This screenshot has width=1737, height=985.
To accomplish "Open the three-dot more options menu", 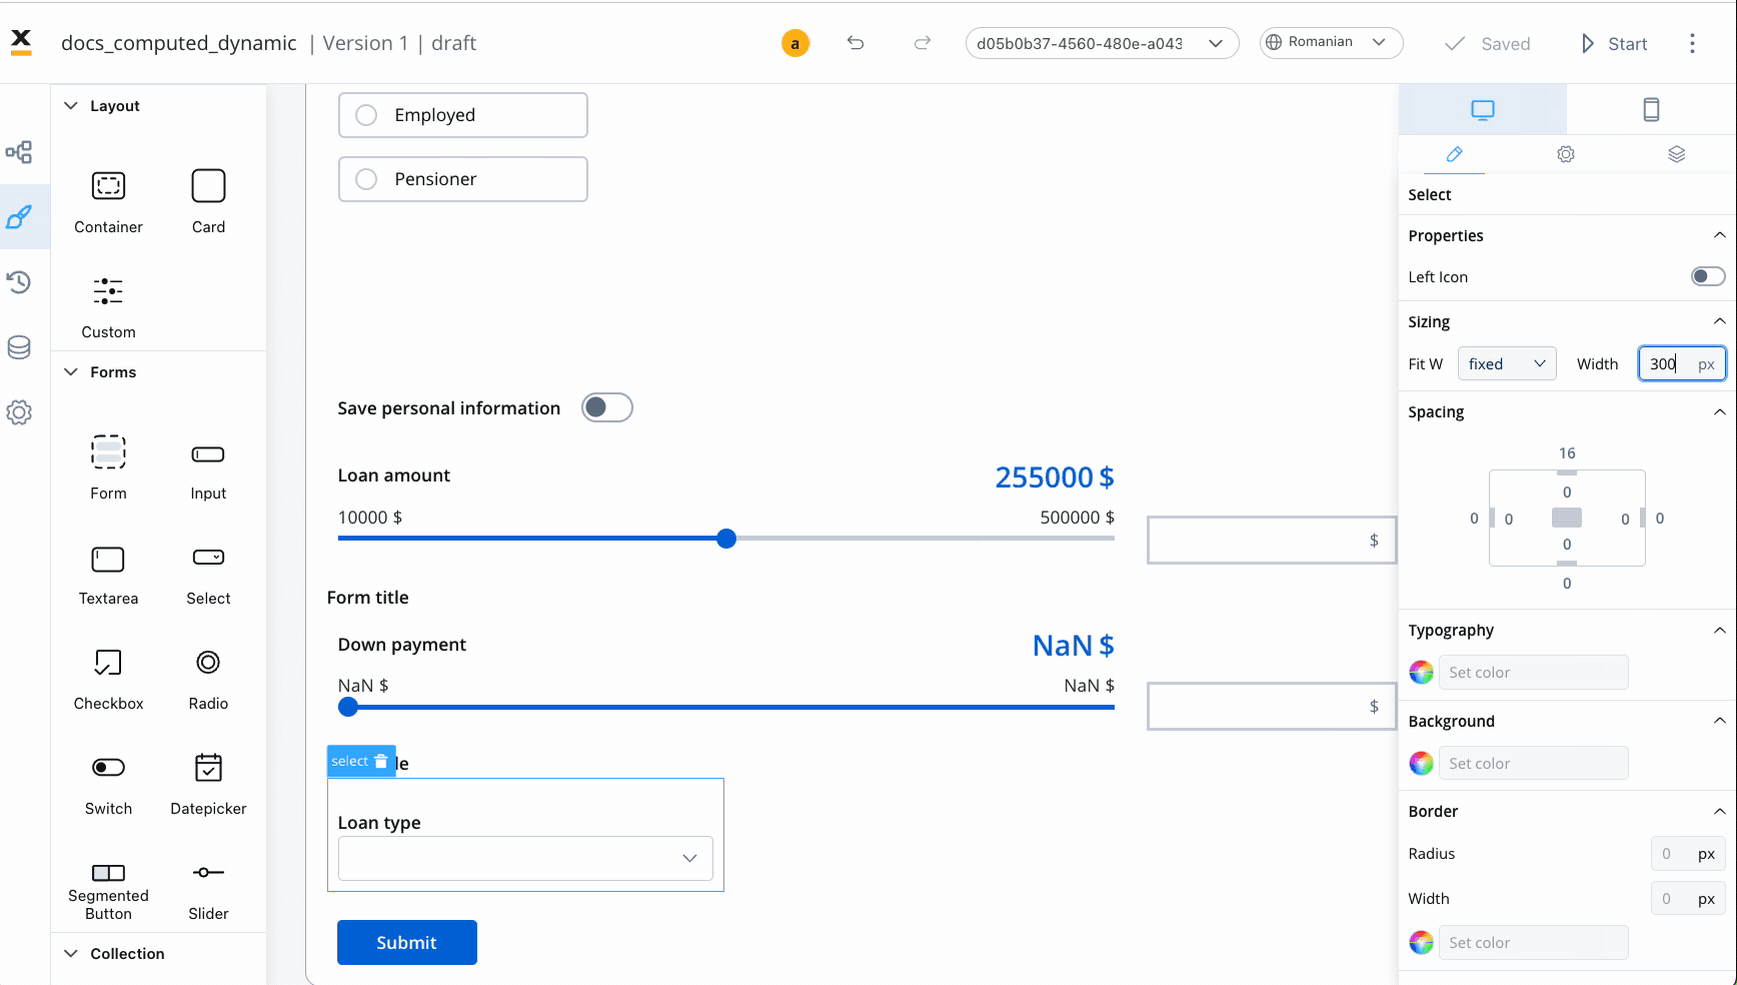I will click(x=1692, y=43).
